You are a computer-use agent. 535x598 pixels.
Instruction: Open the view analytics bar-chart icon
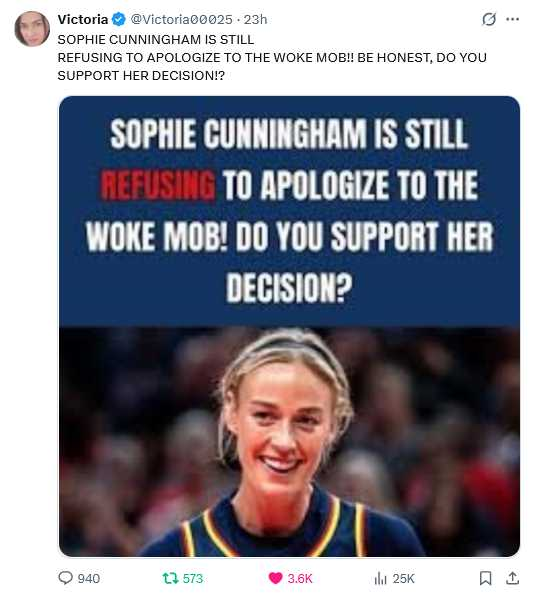[x=380, y=579]
